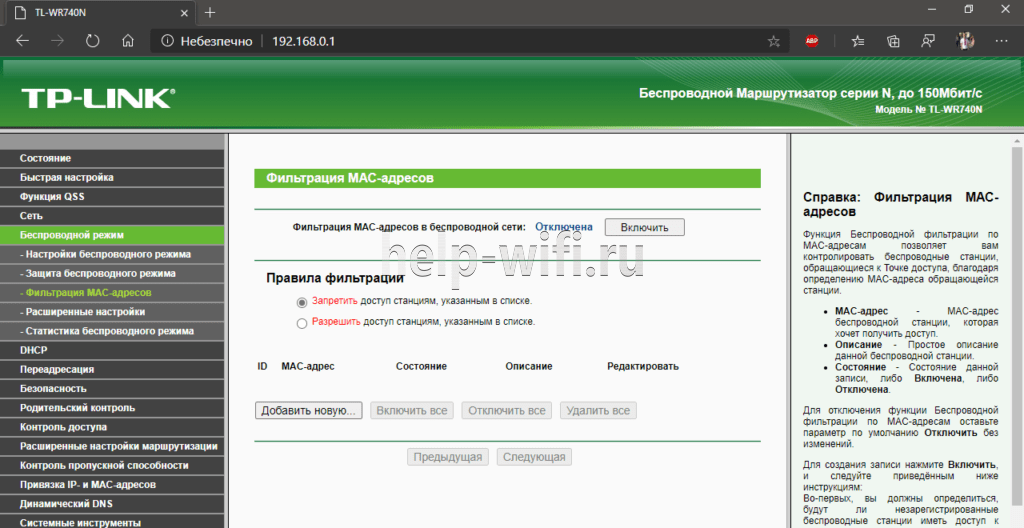The height and width of the screenshot is (528, 1024).
Task: Open the Collections panel icon
Action: pyautogui.click(x=893, y=41)
